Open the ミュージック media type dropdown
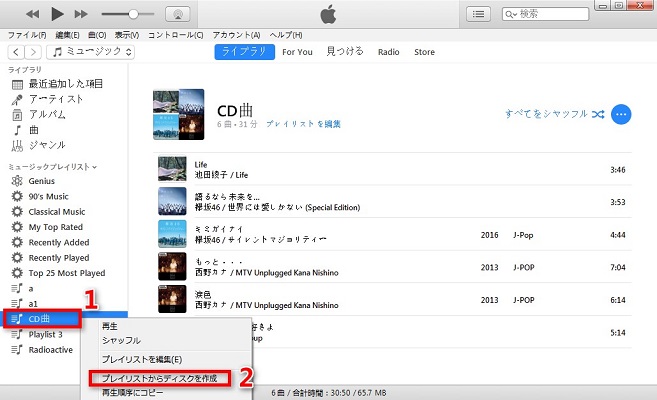Image resolution: width=657 pixels, height=400 pixels. pyautogui.click(x=90, y=52)
